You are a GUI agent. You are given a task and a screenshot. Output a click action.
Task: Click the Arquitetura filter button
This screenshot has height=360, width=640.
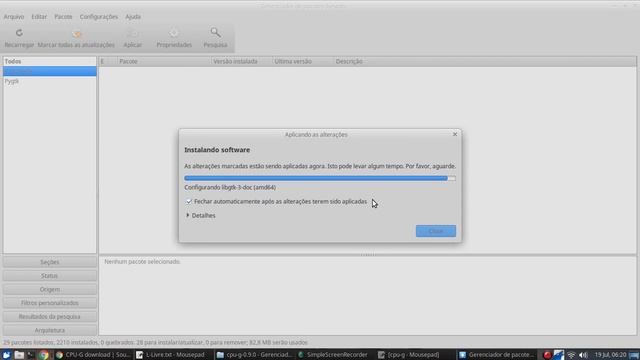click(50, 330)
